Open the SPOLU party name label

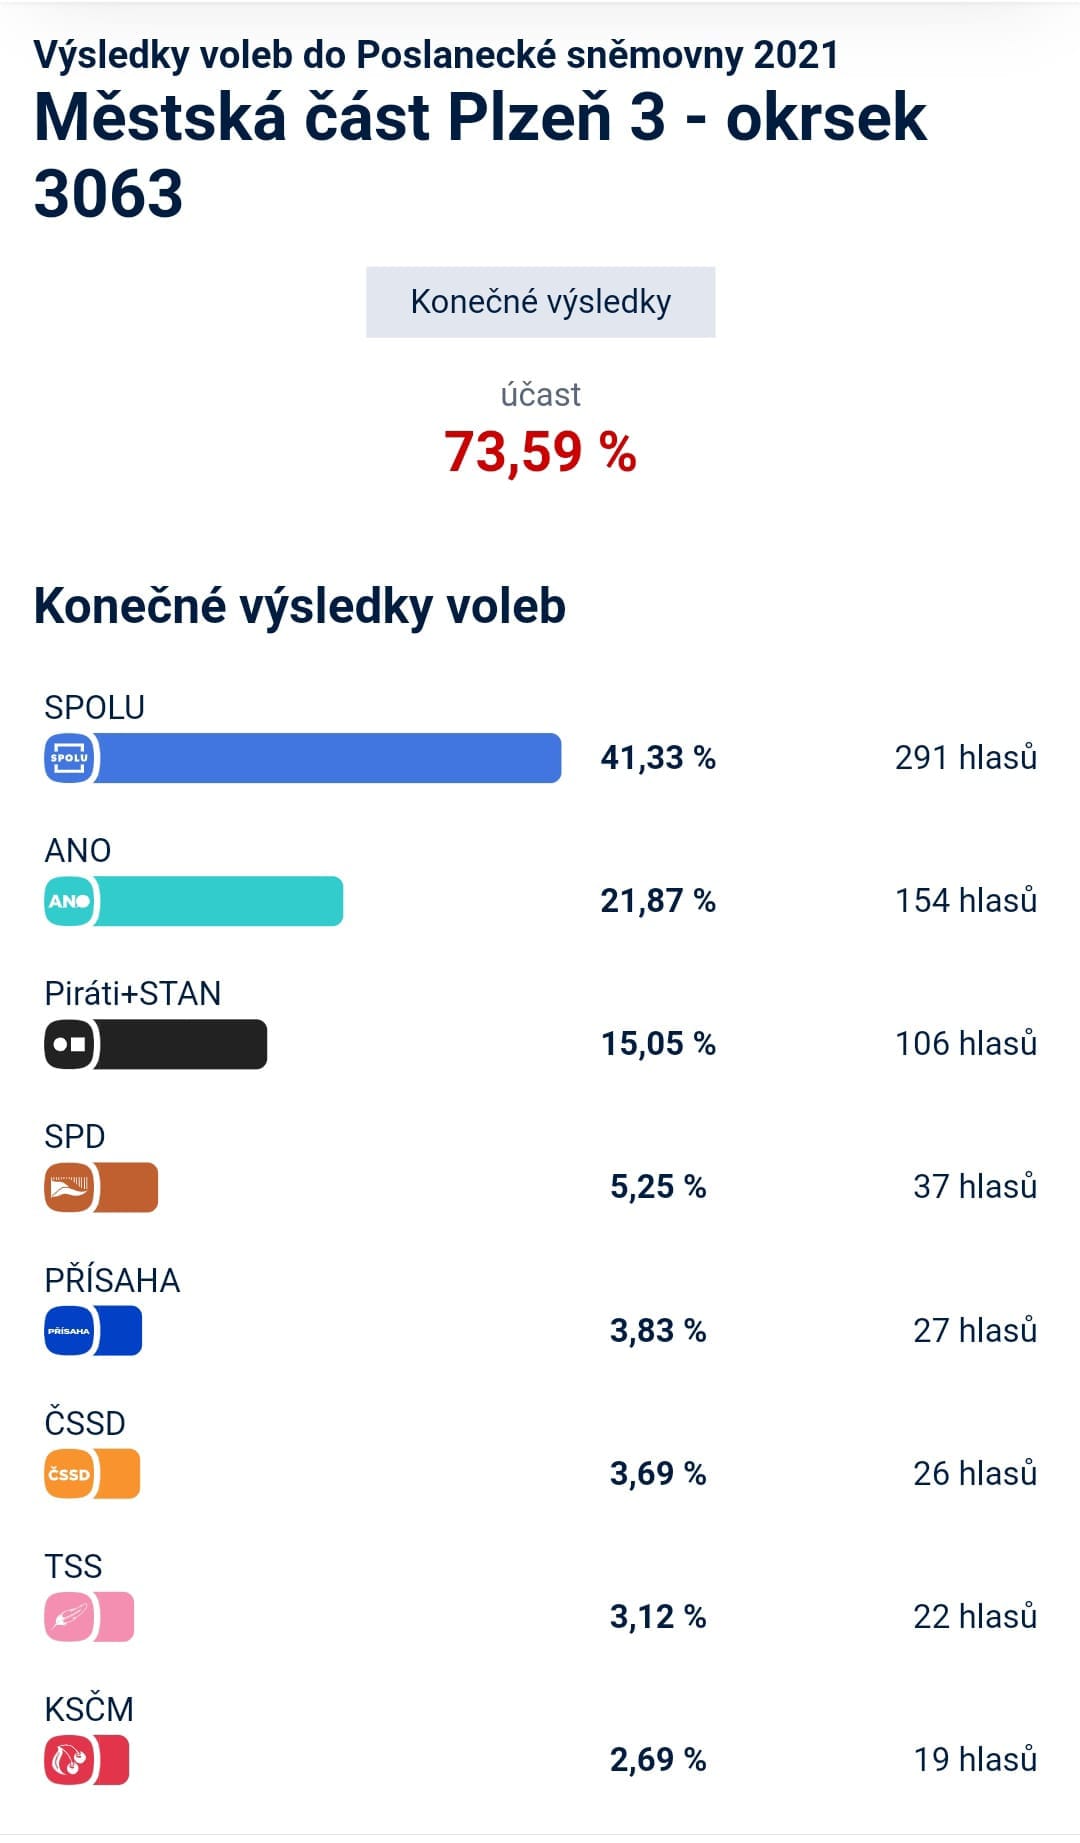click(x=95, y=707)
